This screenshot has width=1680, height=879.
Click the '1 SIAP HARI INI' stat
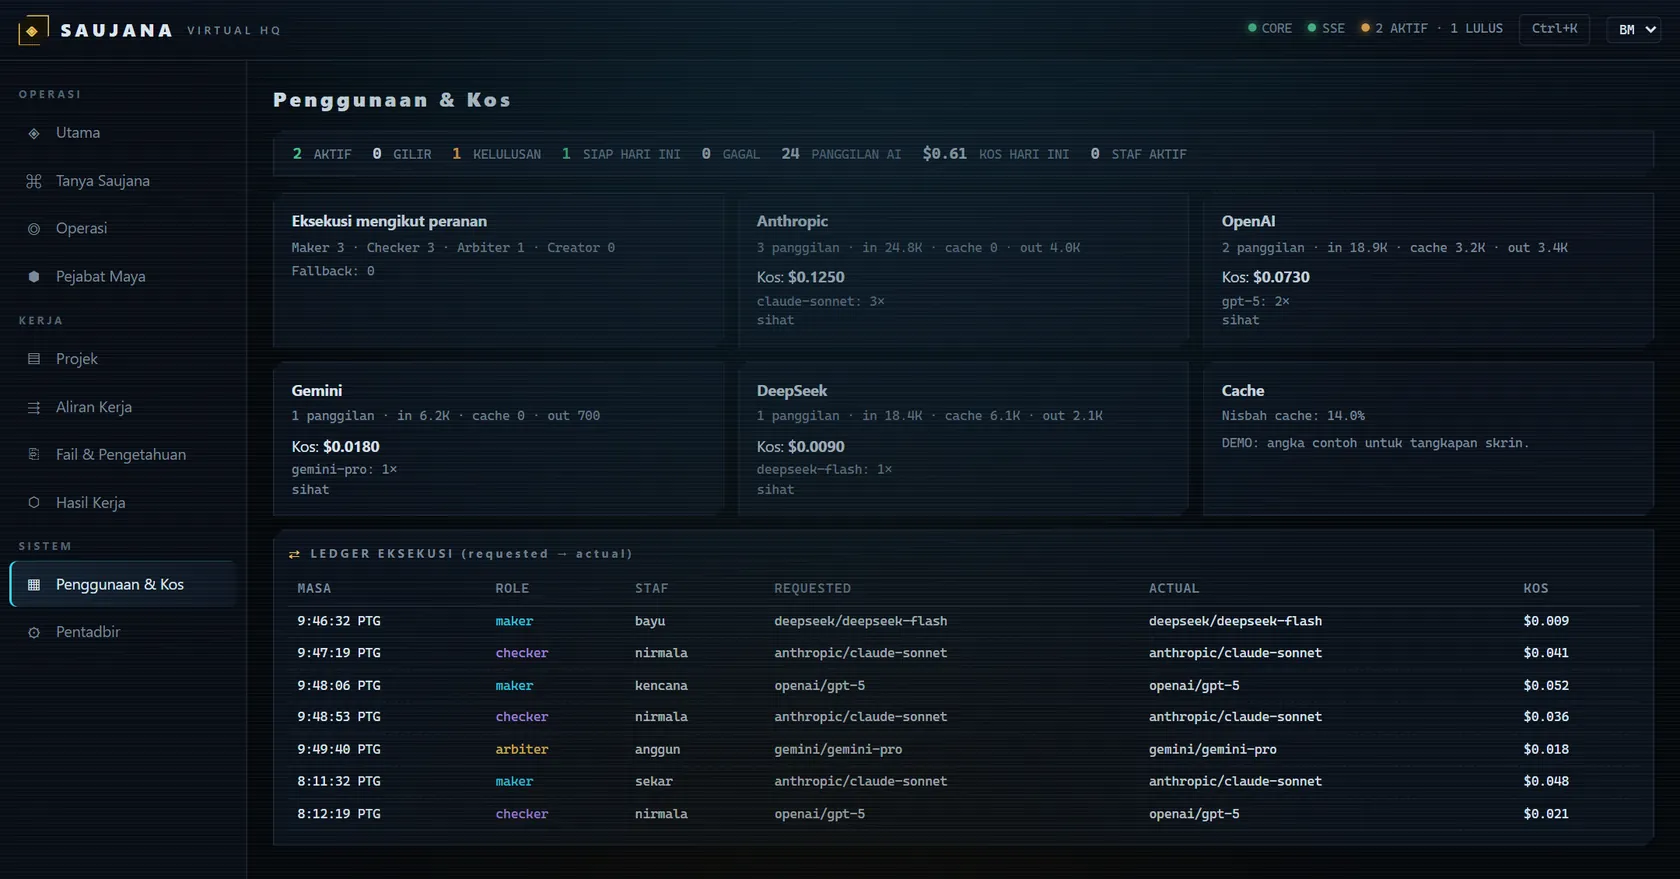[x=620, y=154]
